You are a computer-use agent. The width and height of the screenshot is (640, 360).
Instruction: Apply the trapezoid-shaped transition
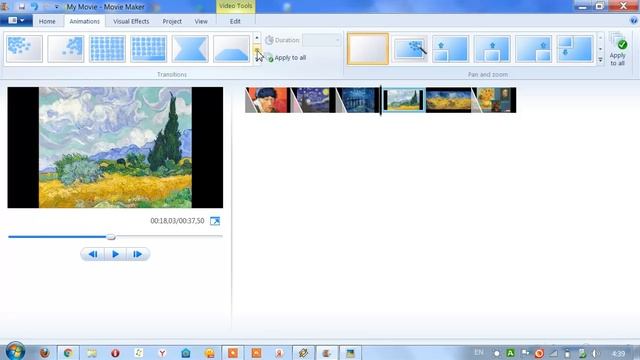pyautogui.click(x=231, y=49)
